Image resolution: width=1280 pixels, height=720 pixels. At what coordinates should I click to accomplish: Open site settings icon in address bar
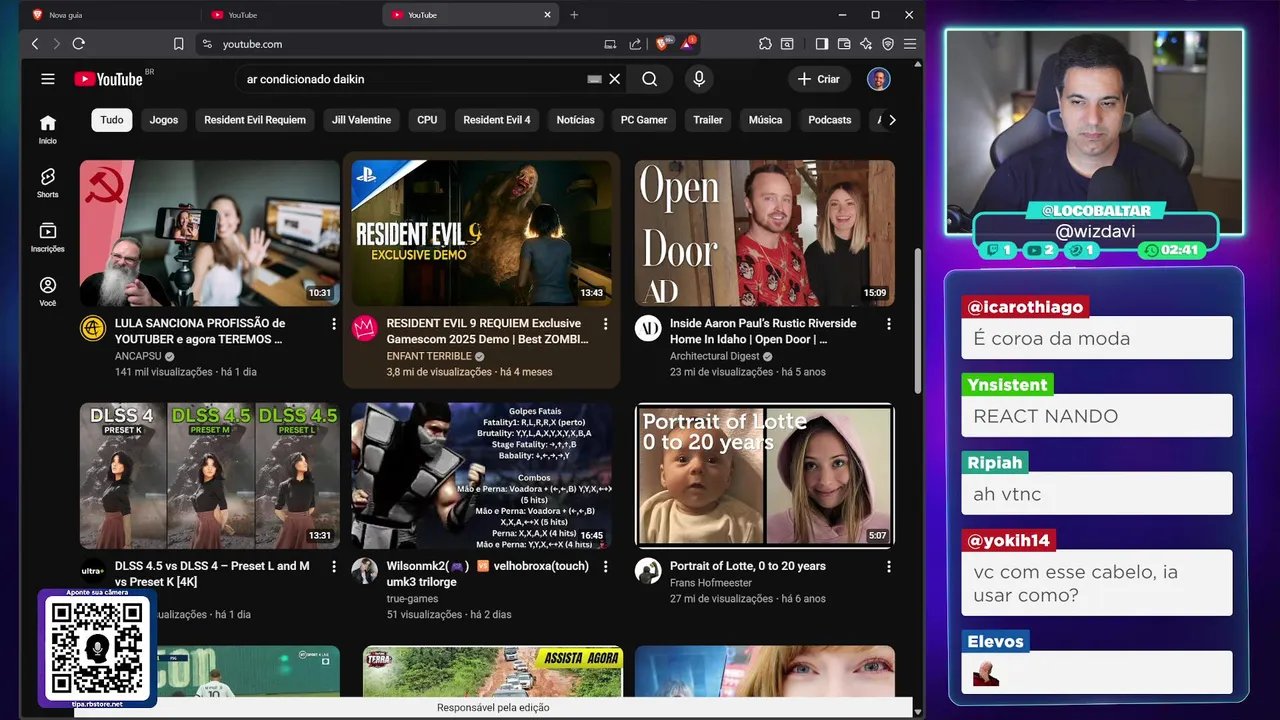tap(207, 44)
